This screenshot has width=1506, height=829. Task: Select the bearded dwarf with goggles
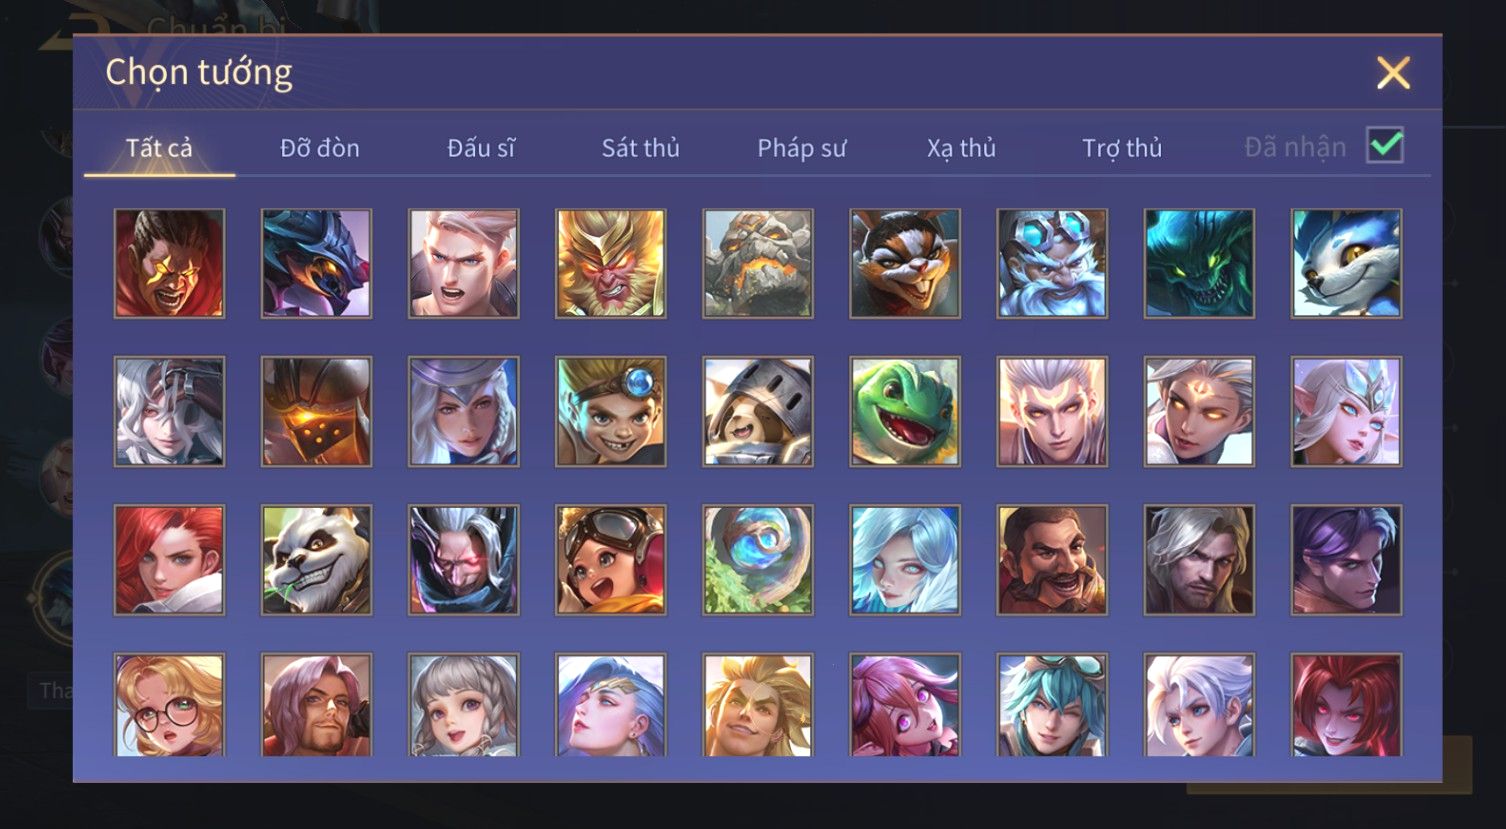(x=1052, y=264)
